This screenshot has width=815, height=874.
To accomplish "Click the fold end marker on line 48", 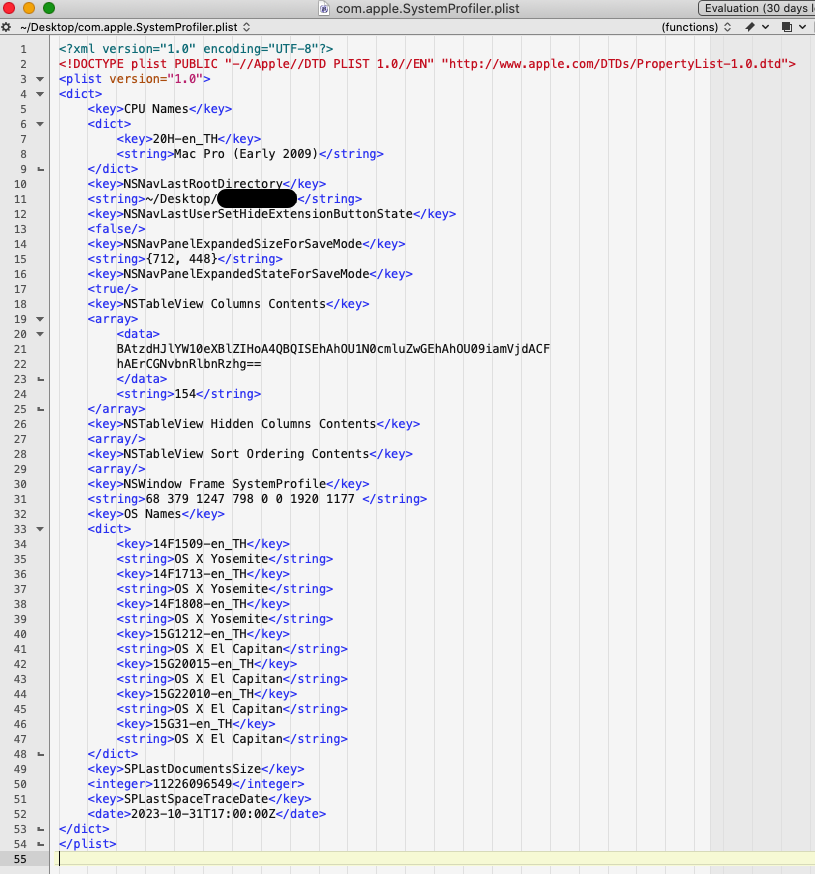I will 40,754.
